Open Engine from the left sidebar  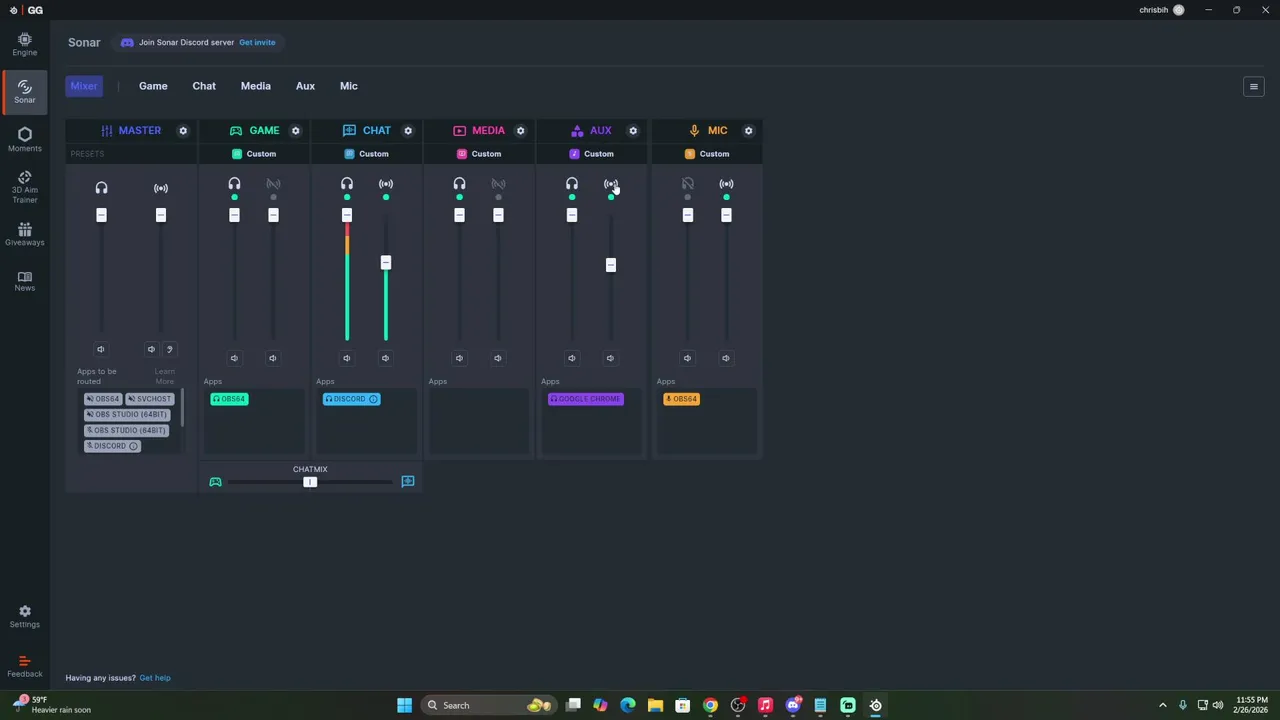(25, 44)
